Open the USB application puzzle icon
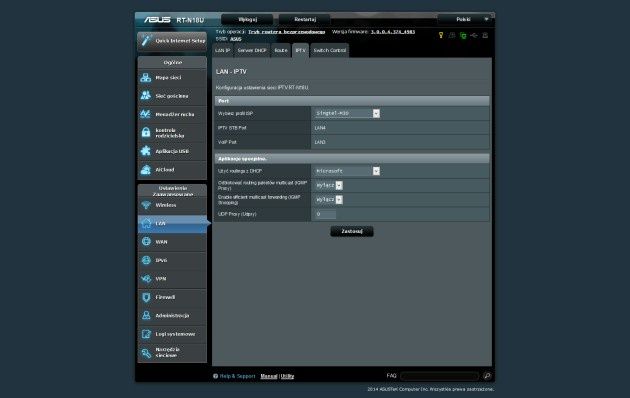The height and width of the screenshot is (398, 630). (x=146, y=151)
